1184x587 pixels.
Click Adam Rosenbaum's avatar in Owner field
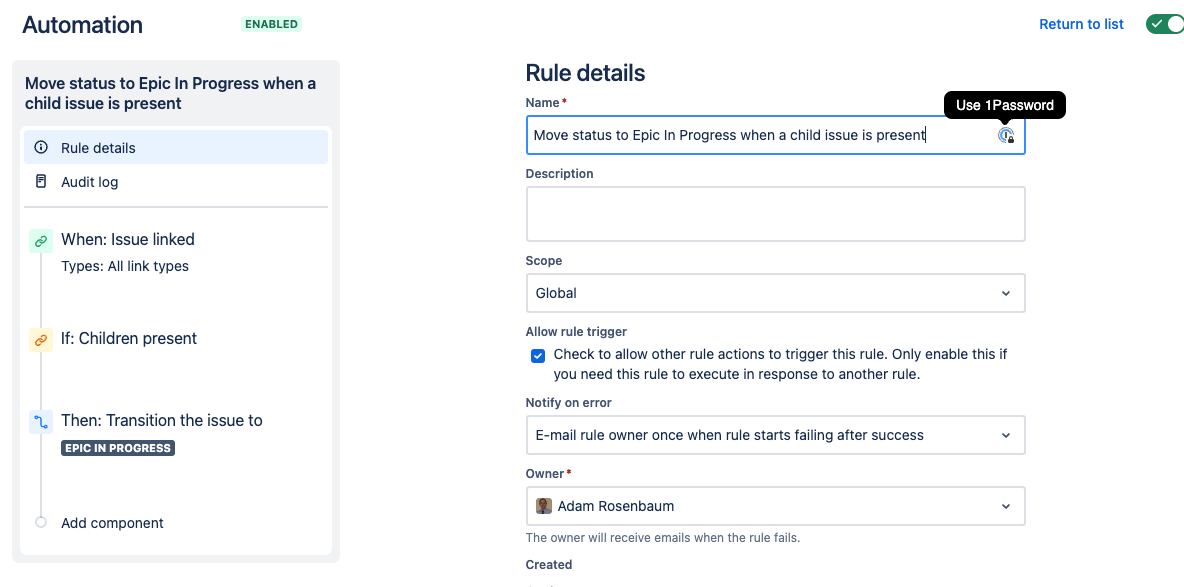tap(544, 506)
